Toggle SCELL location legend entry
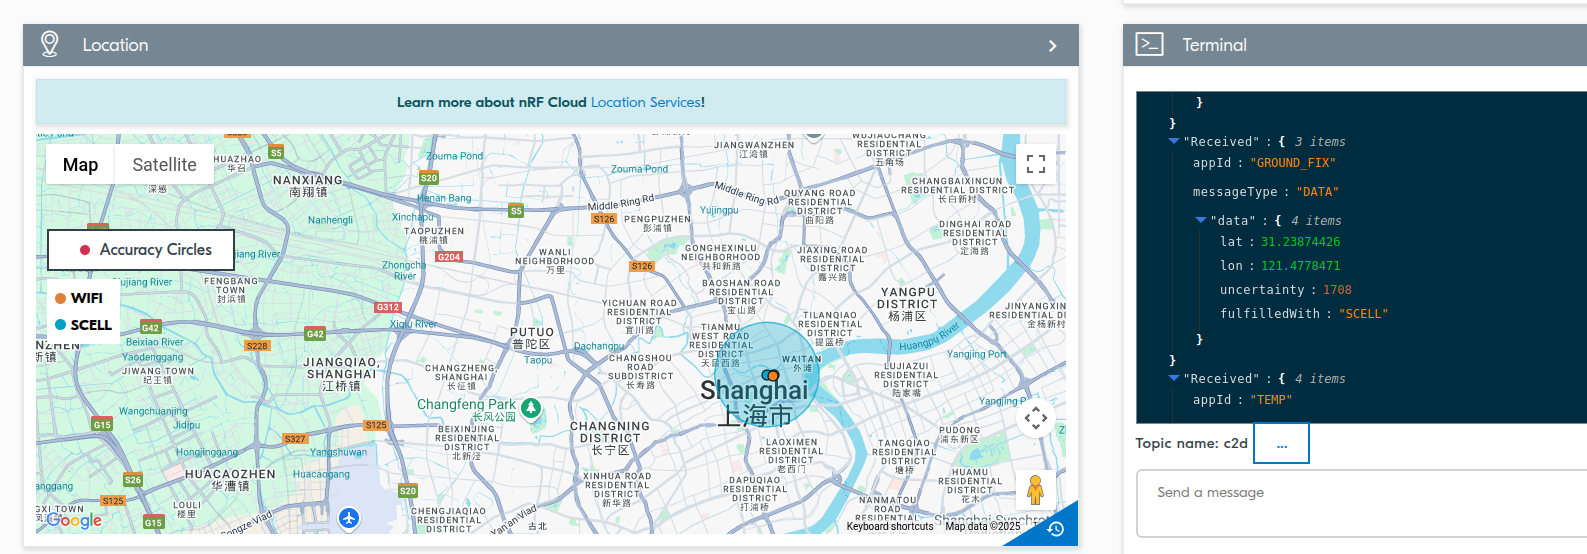This screenshot has height=554, width=1587. point(84,325)
